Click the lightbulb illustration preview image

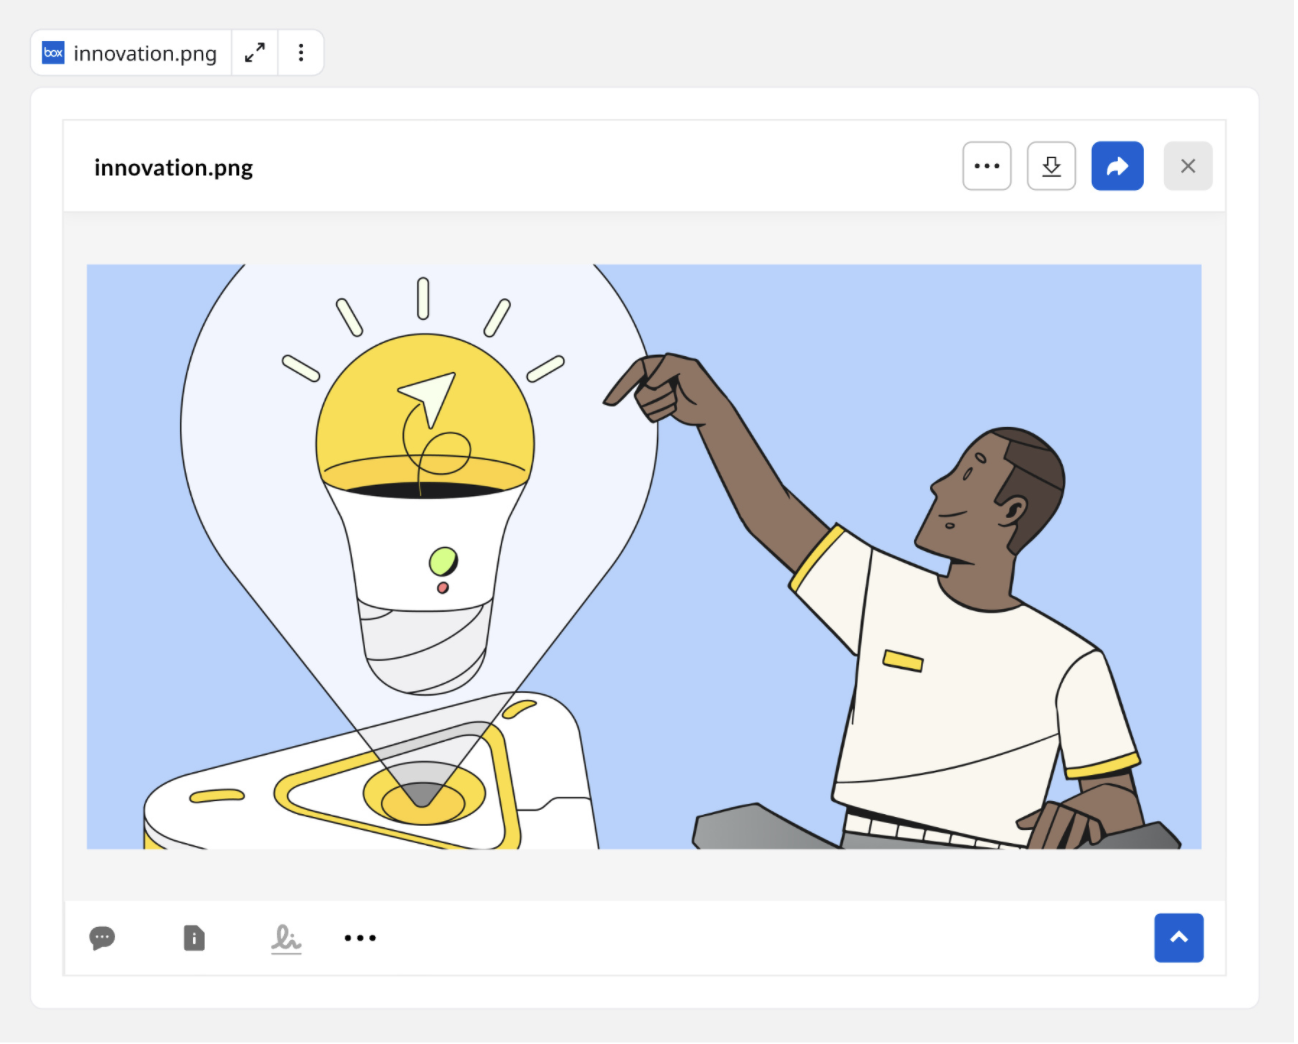pos(644,557)
